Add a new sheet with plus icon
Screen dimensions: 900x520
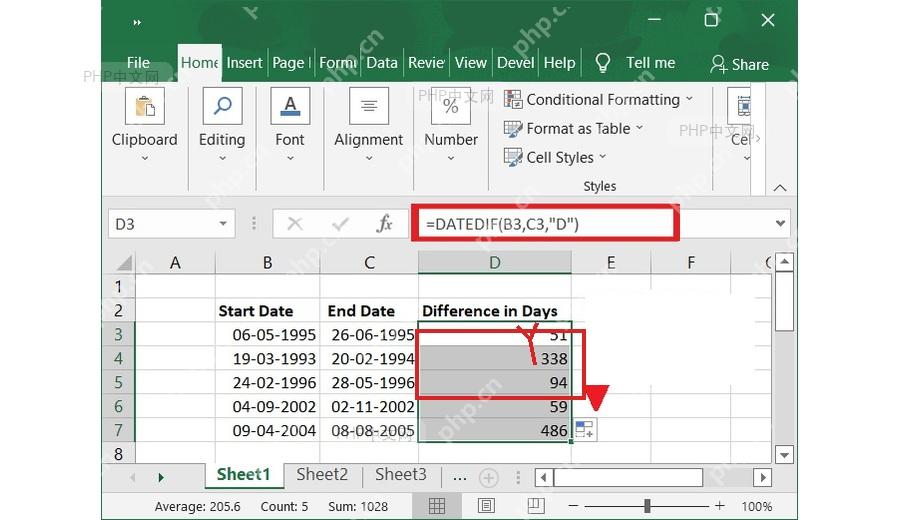coord(488,478)
